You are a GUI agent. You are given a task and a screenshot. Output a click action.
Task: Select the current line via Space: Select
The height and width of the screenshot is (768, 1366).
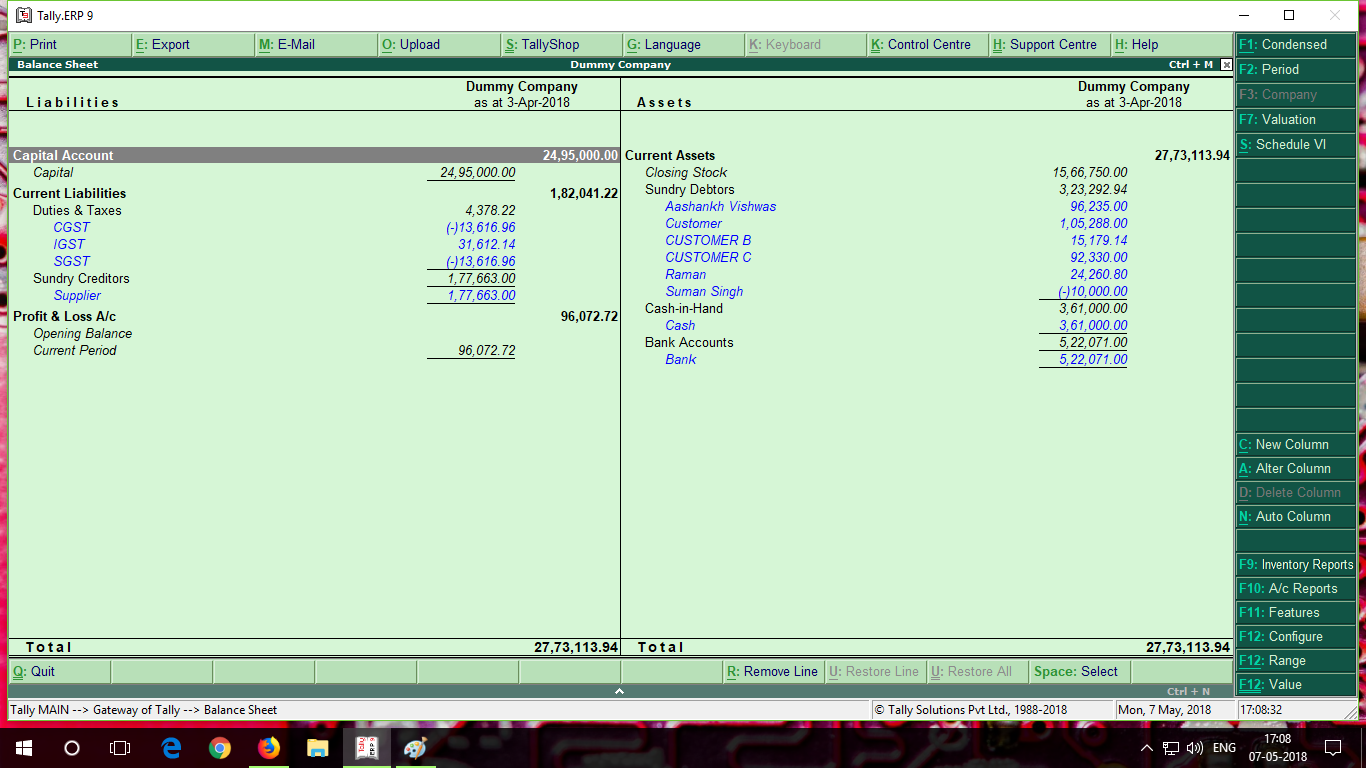coord(1078,671)
